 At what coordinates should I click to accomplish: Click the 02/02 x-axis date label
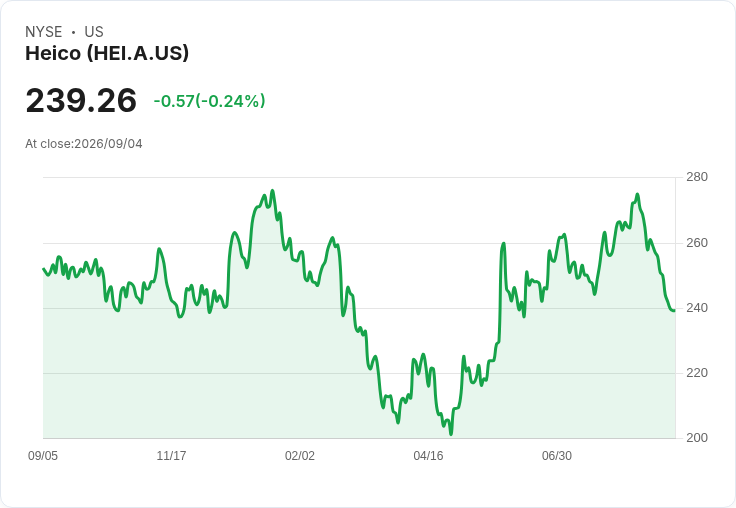tap(300, 455)
